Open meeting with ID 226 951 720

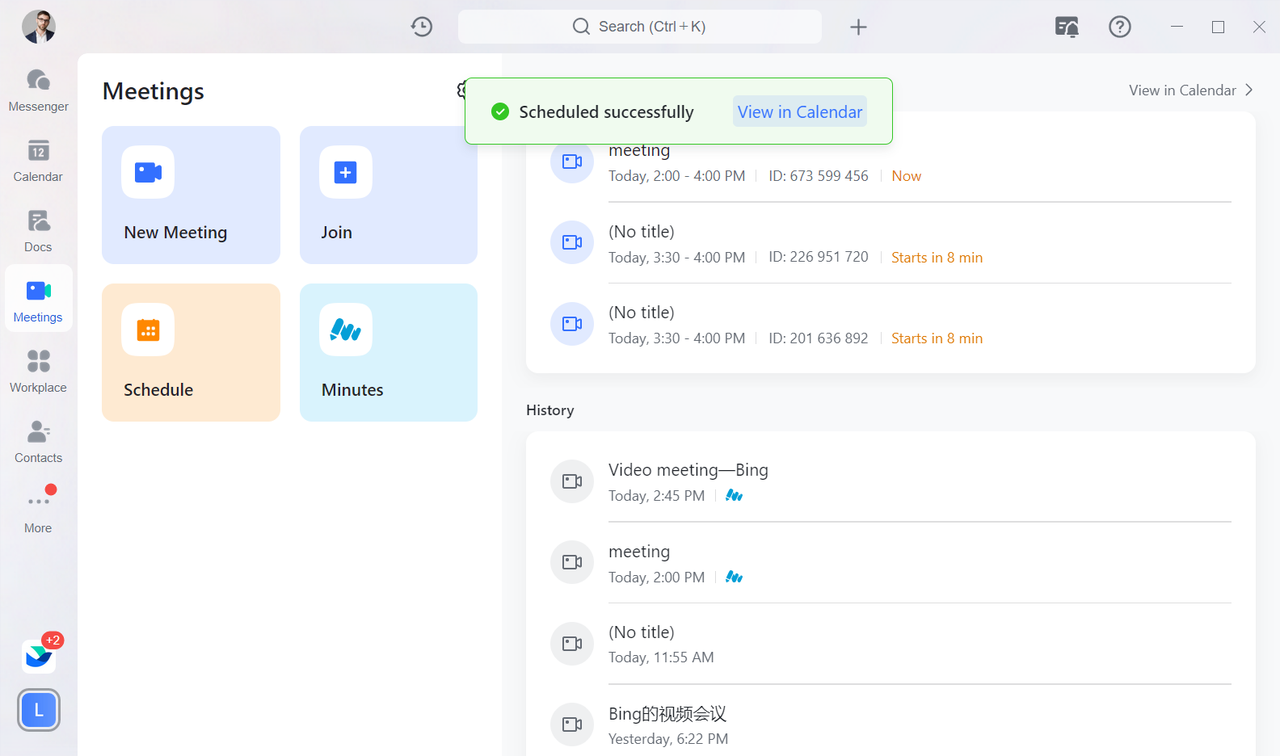[738, 243]
